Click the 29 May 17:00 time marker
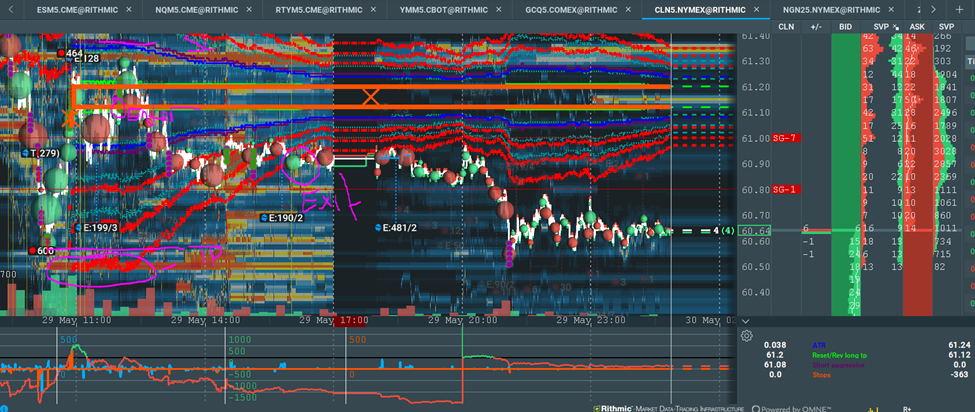975x412 pixels. click(333, 321)
